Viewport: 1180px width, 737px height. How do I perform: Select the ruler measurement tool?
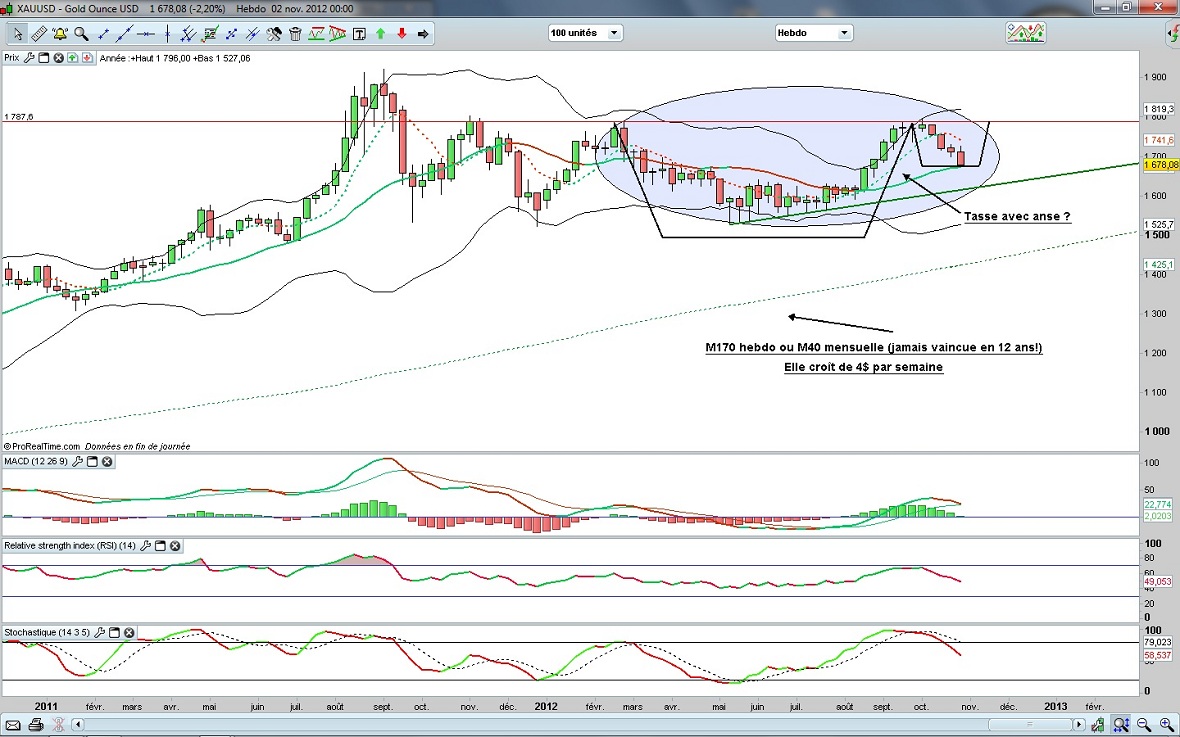click(39, 34)
